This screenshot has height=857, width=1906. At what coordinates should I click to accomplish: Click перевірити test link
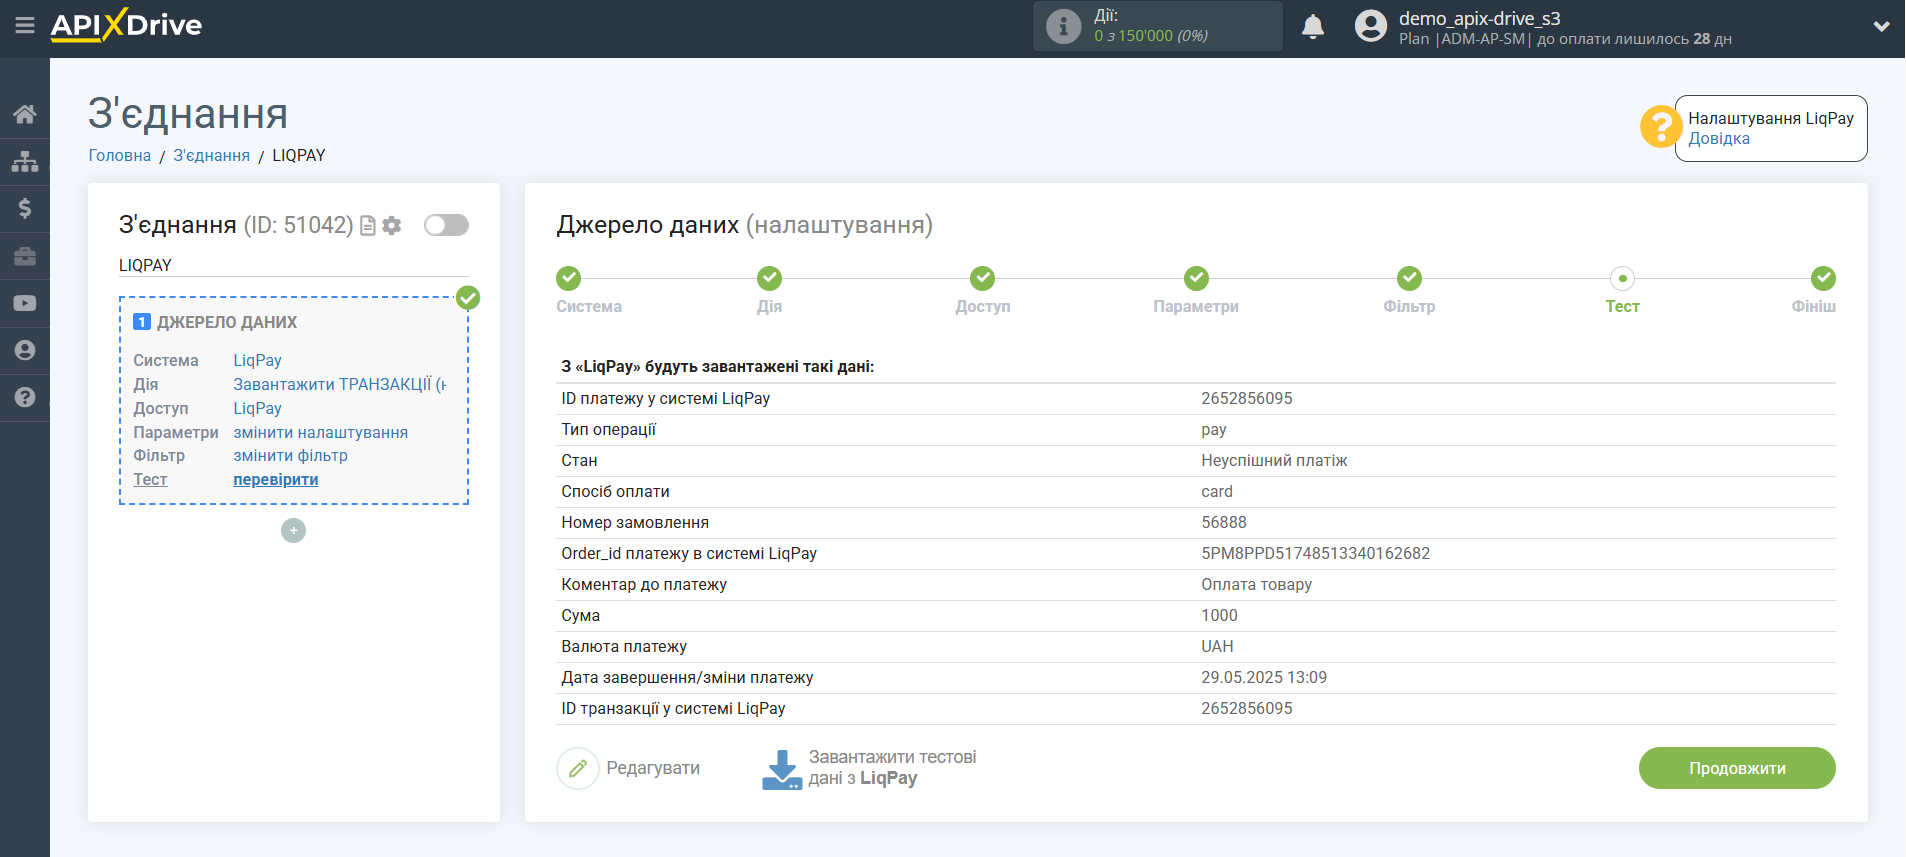point(276,479)
